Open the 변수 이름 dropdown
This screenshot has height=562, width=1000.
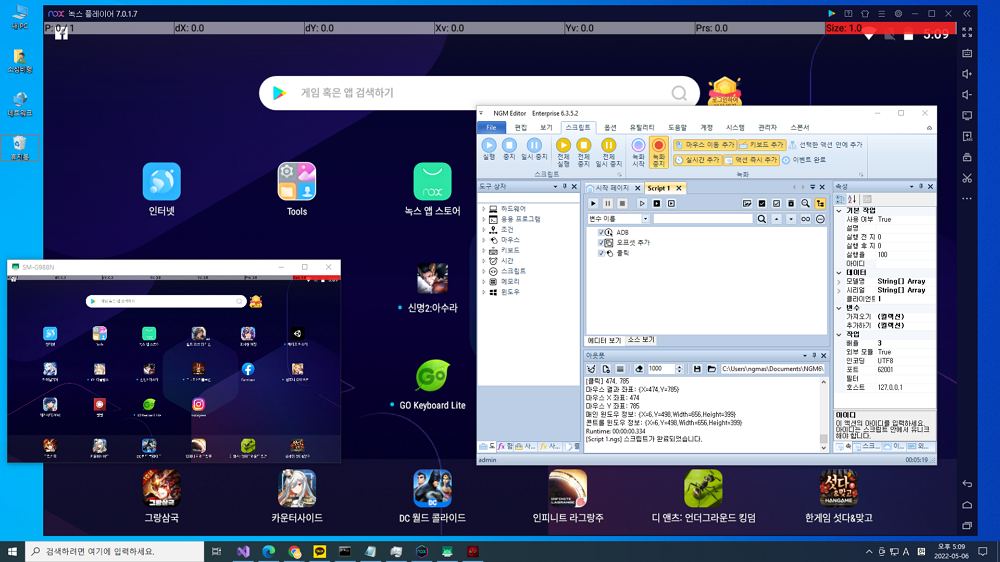[x=645, y=219]
